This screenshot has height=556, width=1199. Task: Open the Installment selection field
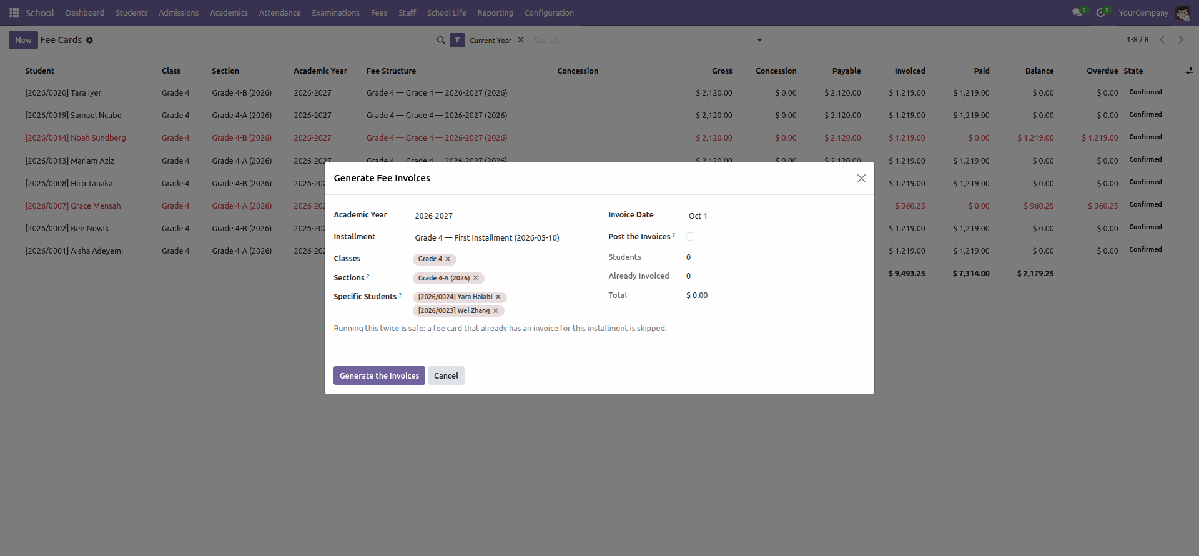pos(505,238)
